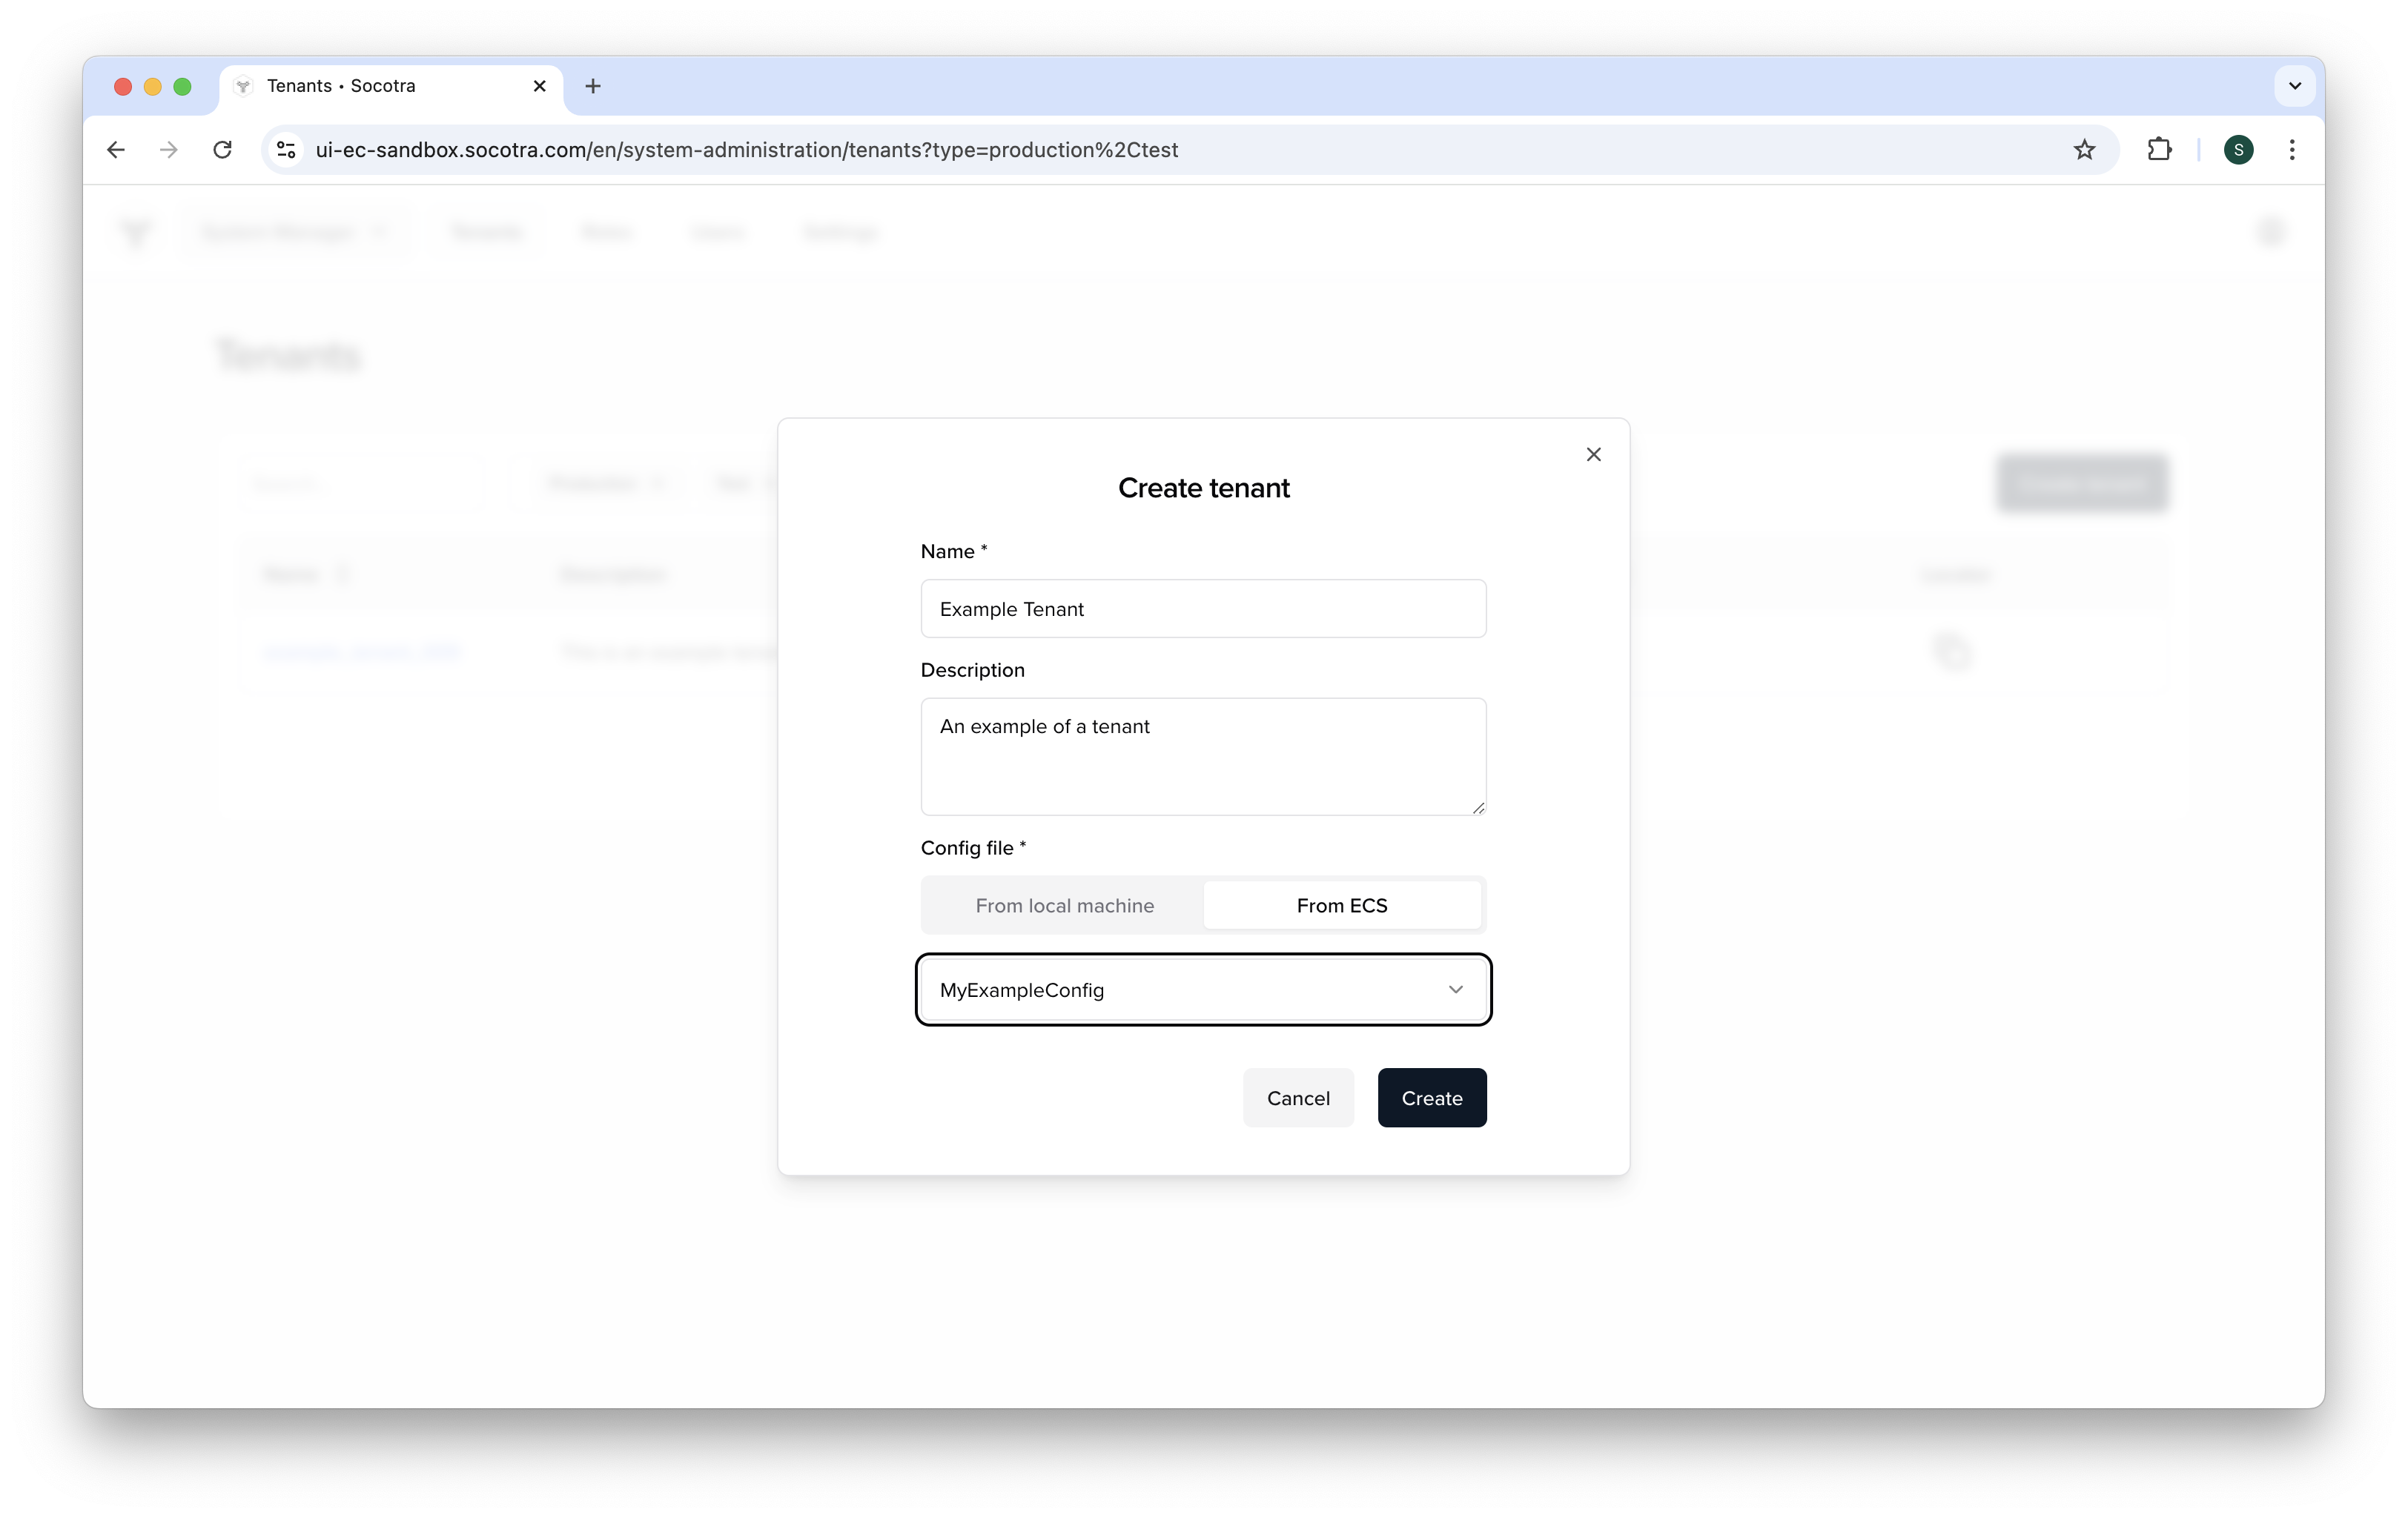
Task: Close the Create tenant dialog
Action: pos(1593,454)
